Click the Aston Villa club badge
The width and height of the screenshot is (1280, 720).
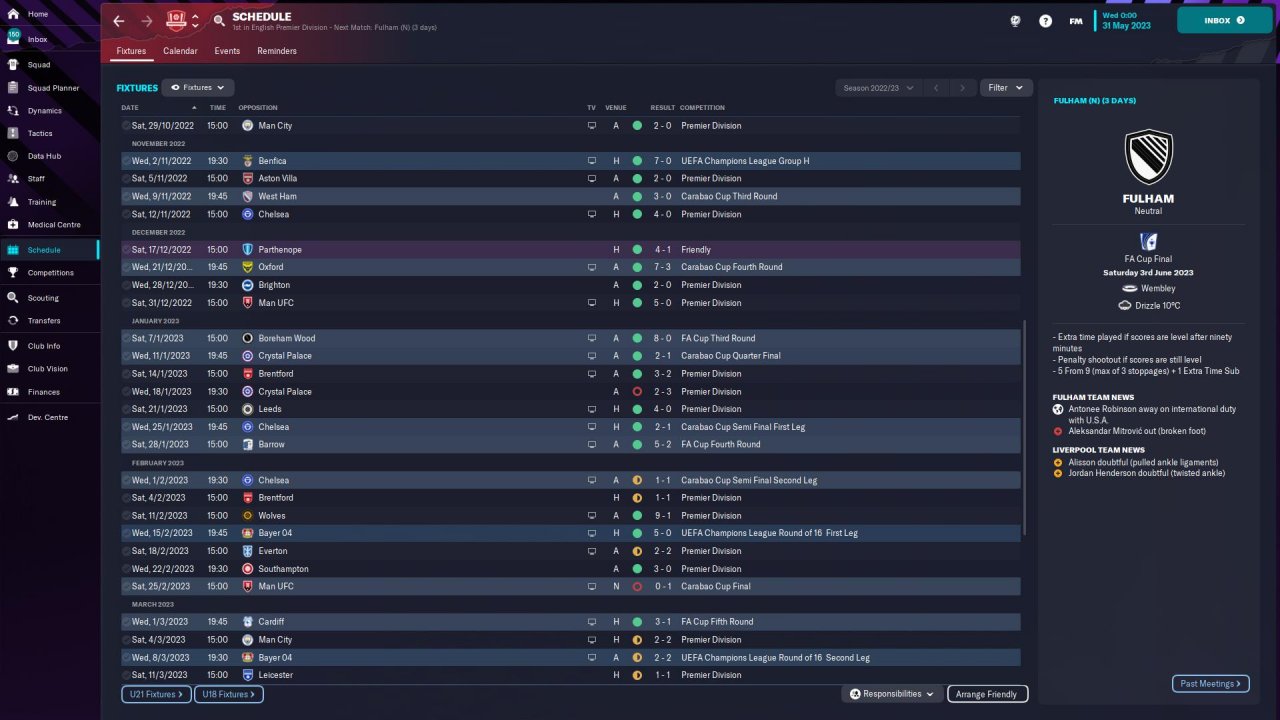248,178
